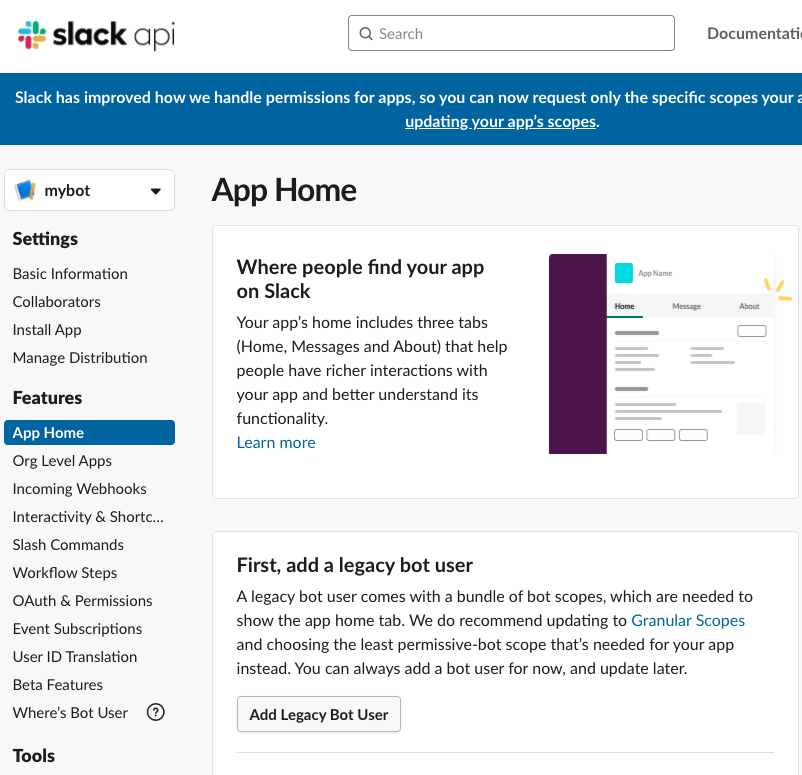Screen dimensions: 802x775
Task: Focus the Search input field
Action: tap(520, 34)
